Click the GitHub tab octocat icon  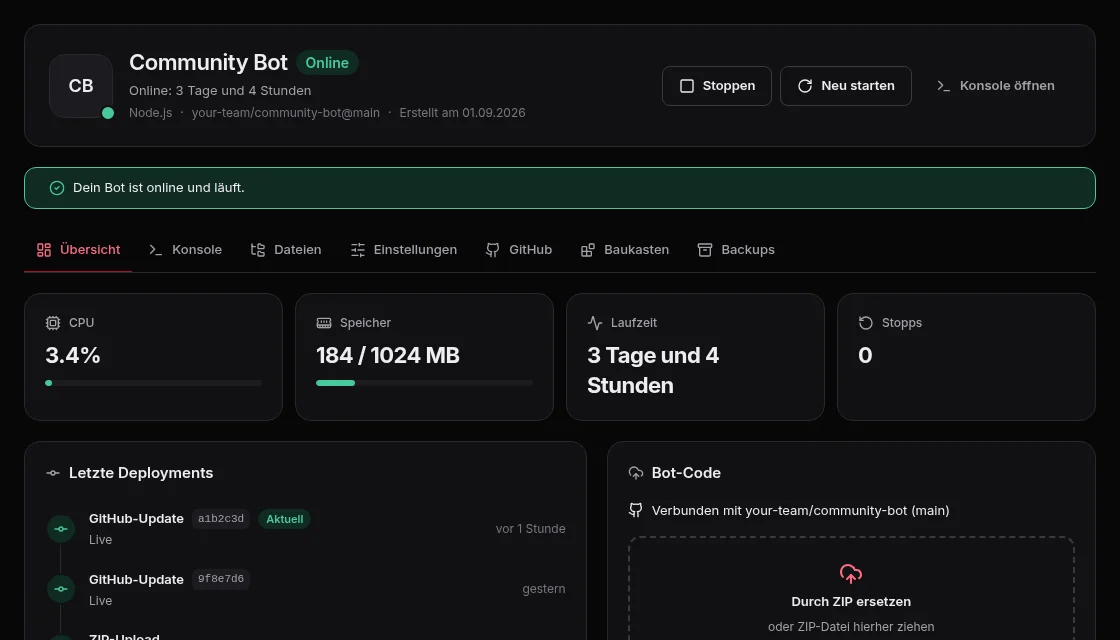(x=493, y=250)
